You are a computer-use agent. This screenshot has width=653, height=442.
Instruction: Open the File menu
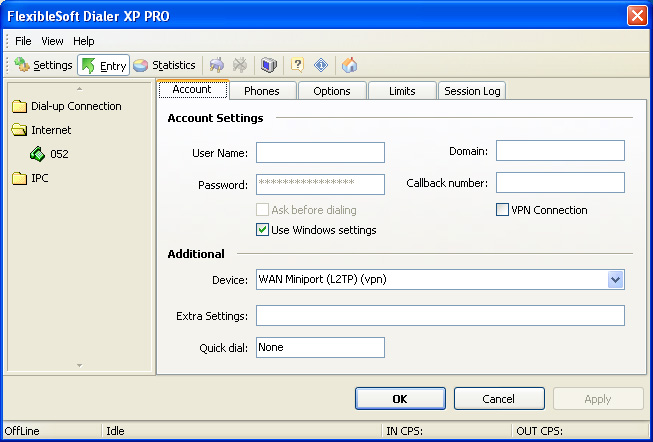[23, 41]
